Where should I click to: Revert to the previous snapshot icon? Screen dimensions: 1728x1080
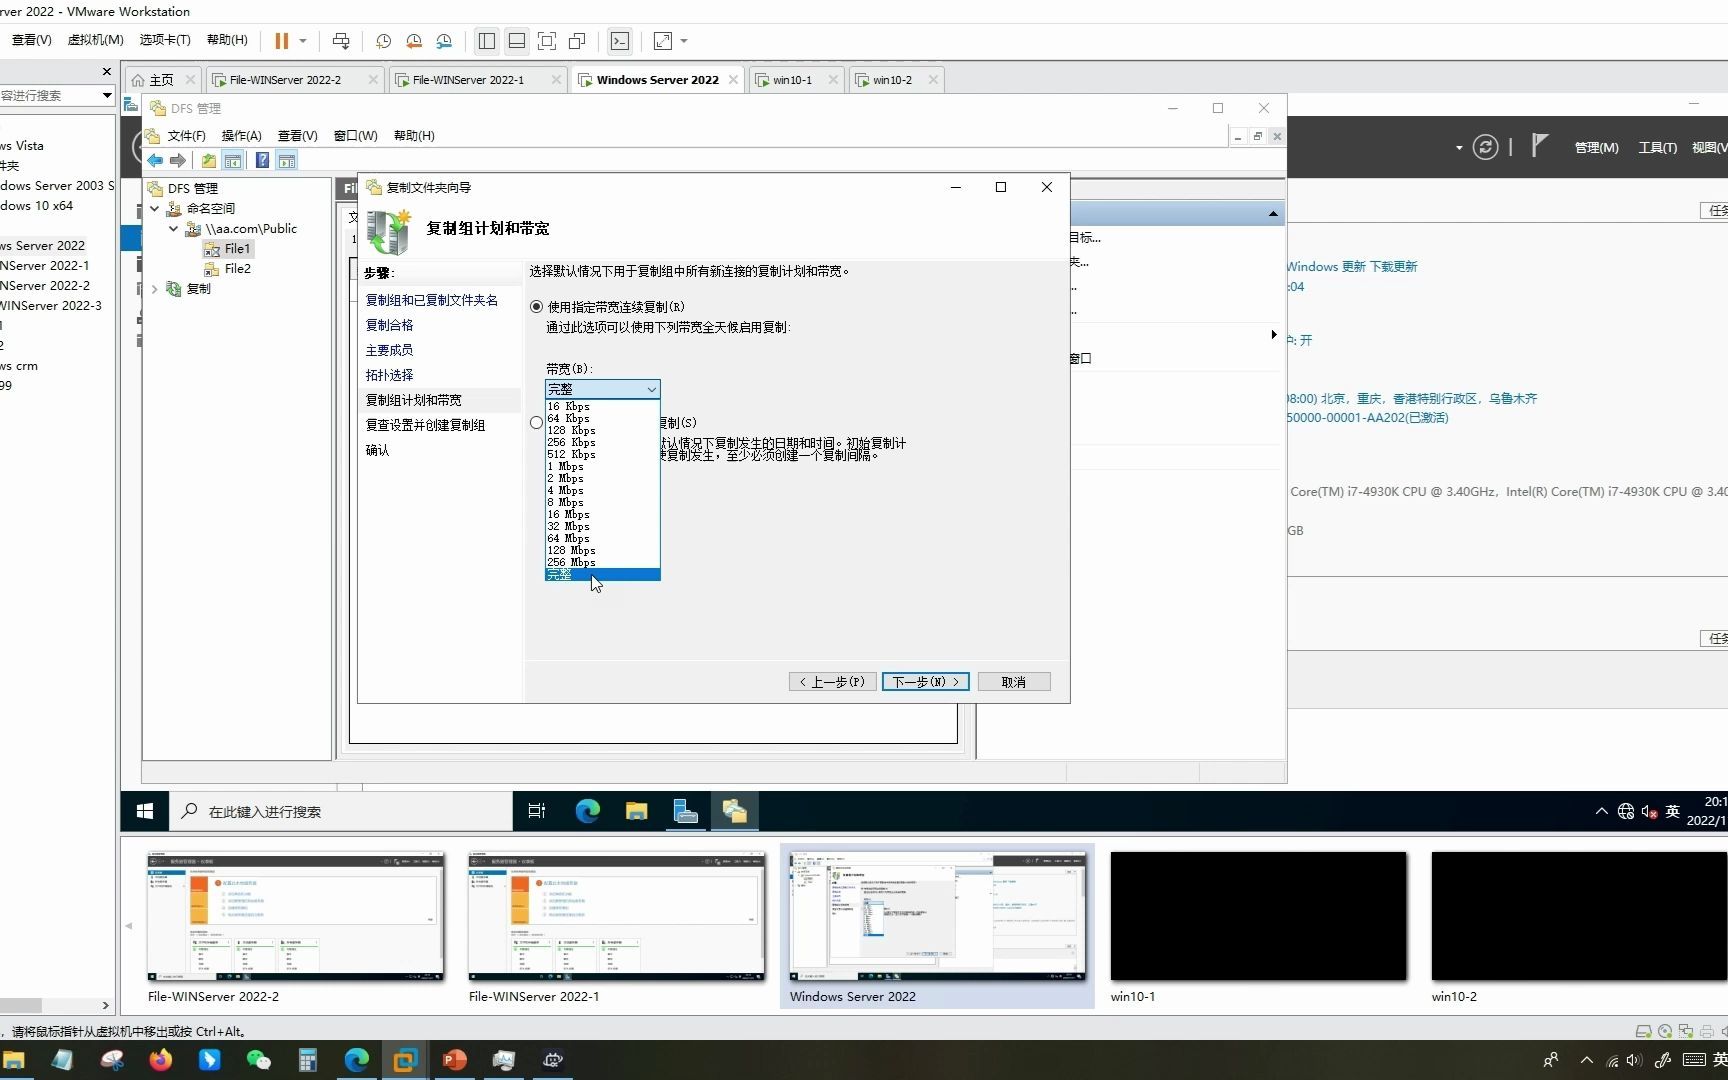pos(414,41)
